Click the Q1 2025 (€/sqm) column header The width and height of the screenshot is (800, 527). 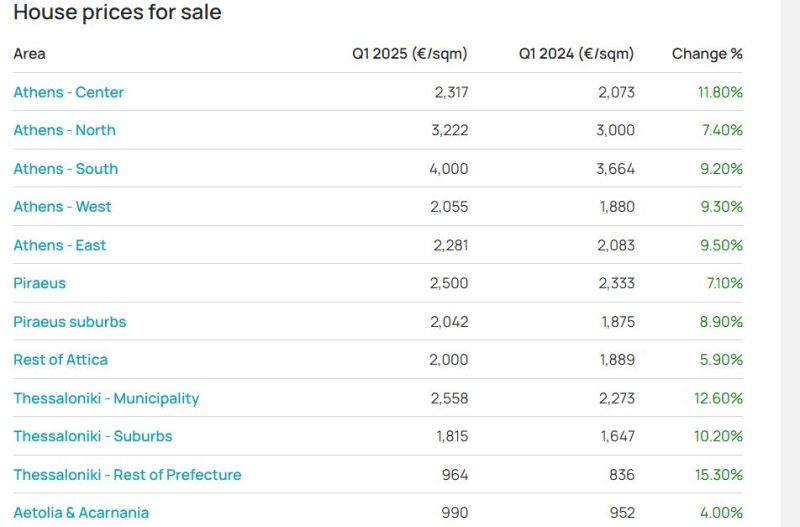409,54
